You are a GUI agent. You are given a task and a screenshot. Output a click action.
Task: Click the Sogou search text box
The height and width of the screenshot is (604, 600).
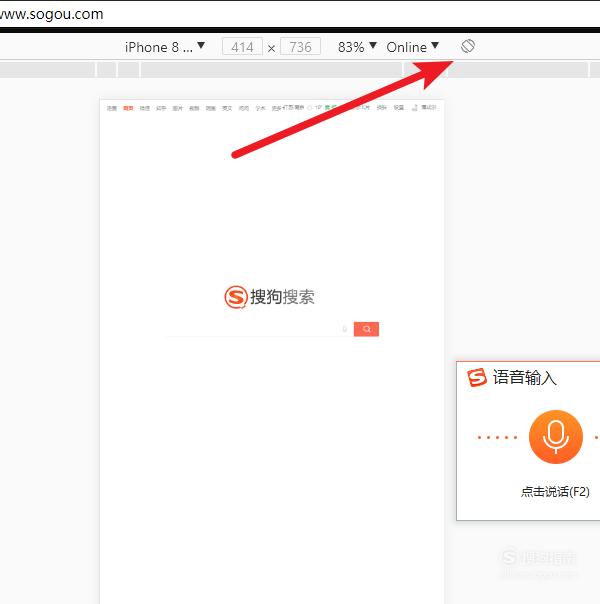[x=260, y=329]
